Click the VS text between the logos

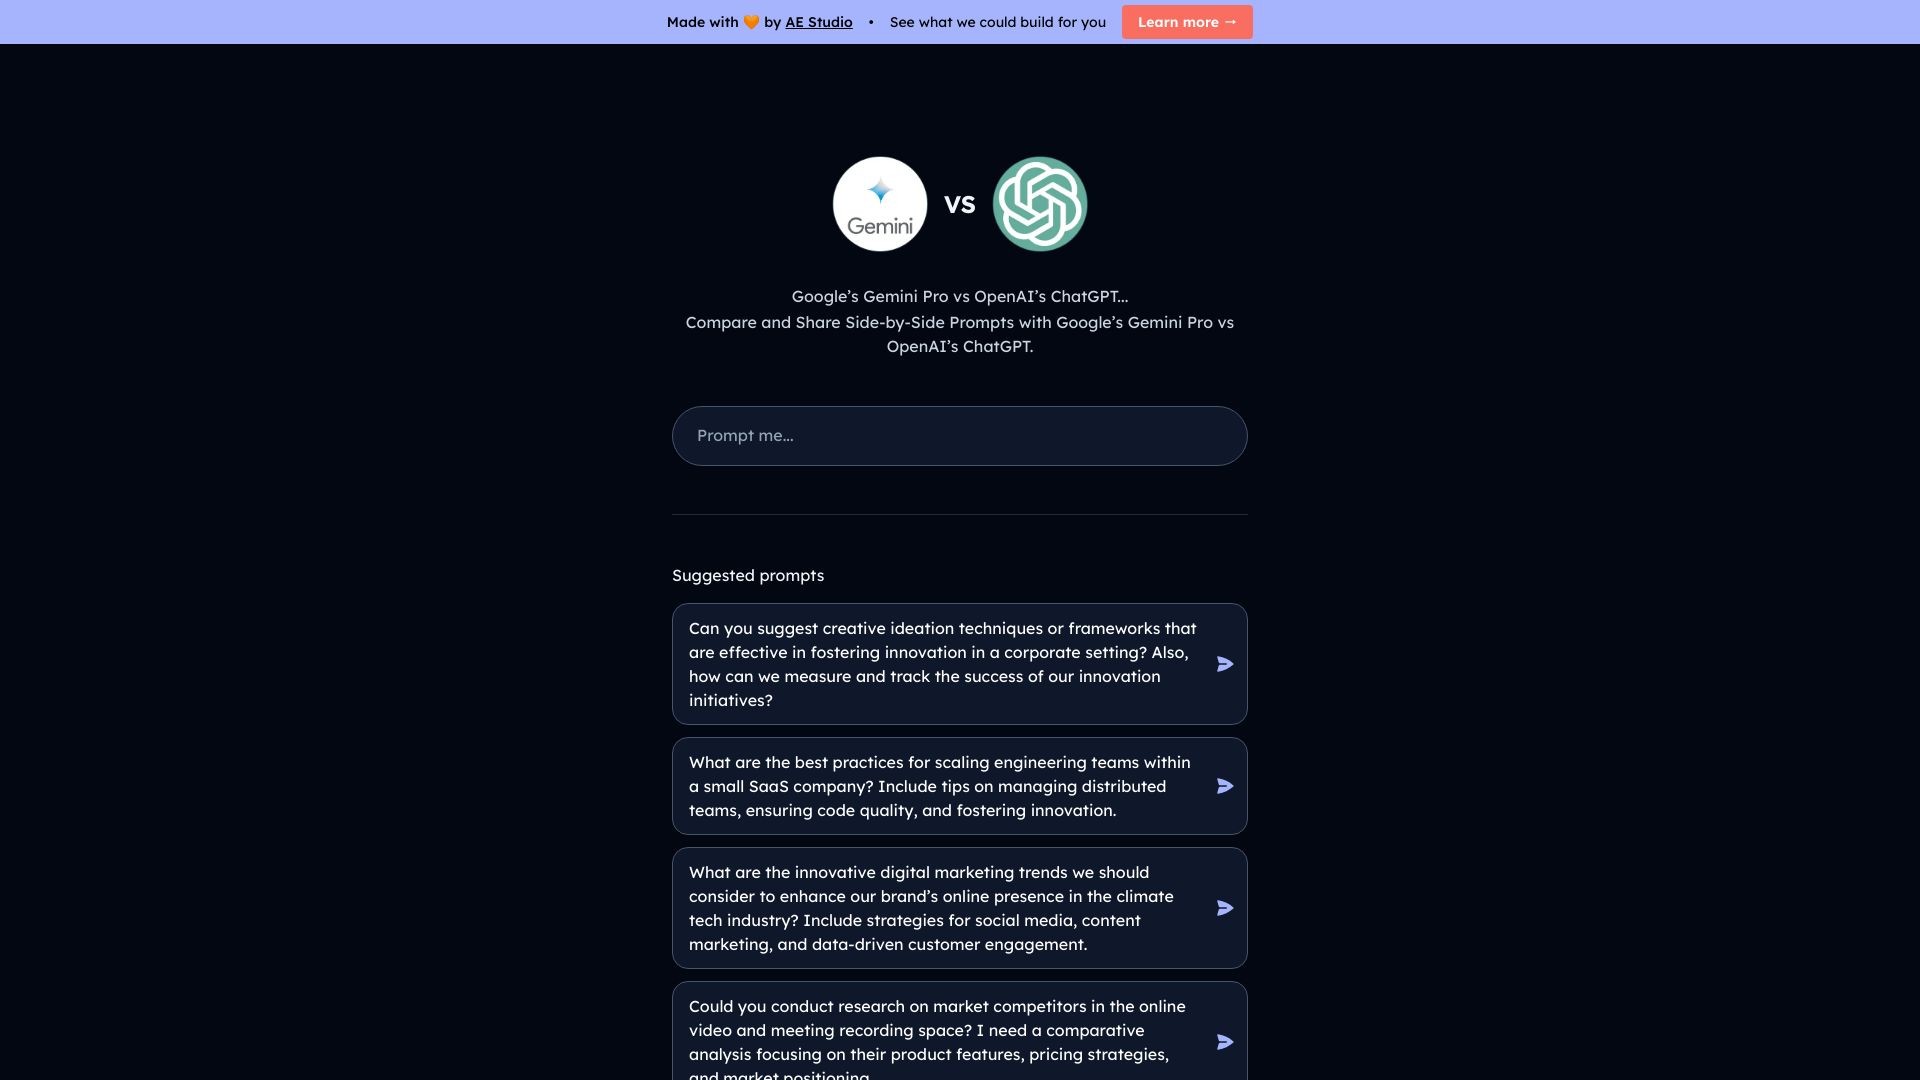[960, 204]
